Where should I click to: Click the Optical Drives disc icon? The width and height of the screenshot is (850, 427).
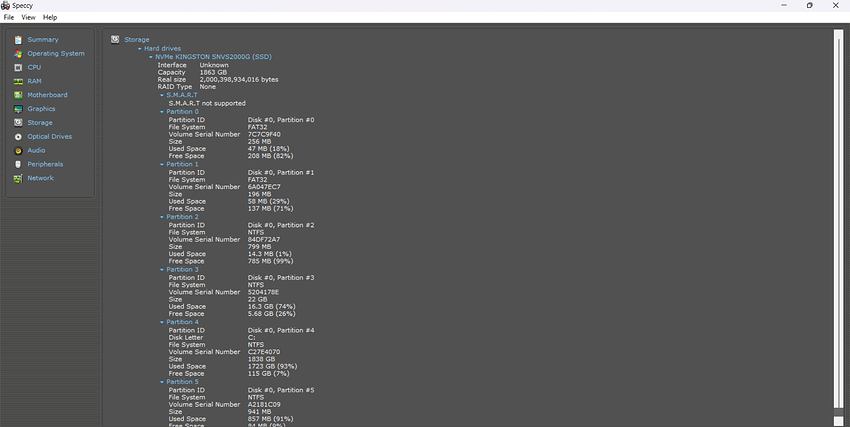[x=18, y=137]
